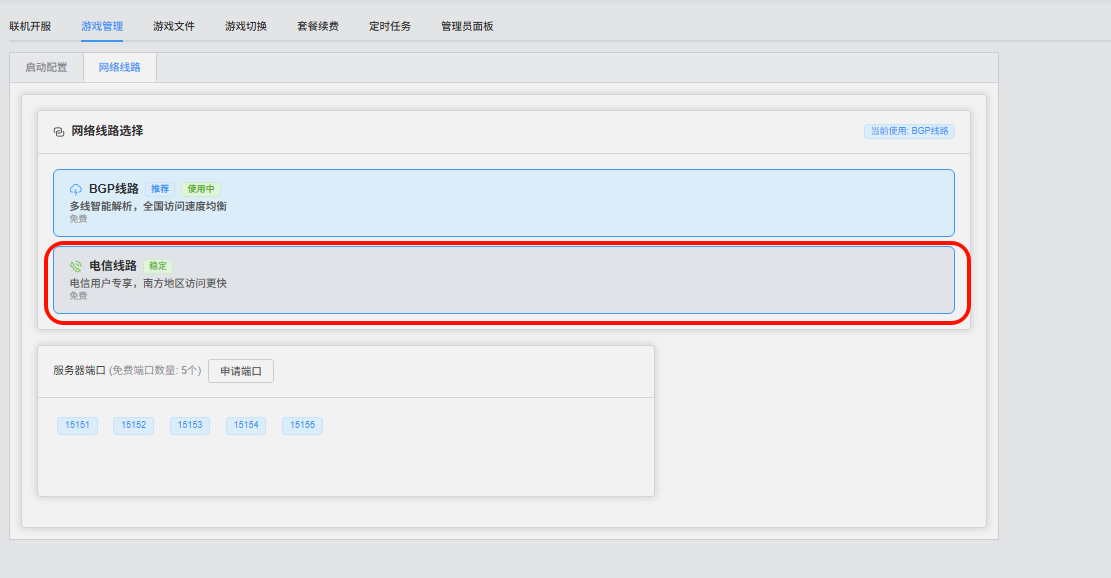Switch to the 启动配置 sub-tab

click(x=46, y=68)
